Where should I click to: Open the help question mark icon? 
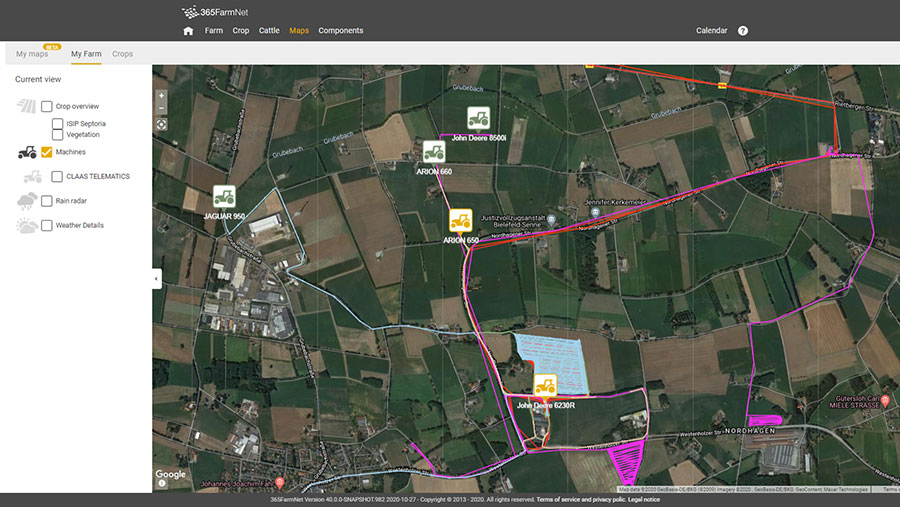click(x=743, y=31)
